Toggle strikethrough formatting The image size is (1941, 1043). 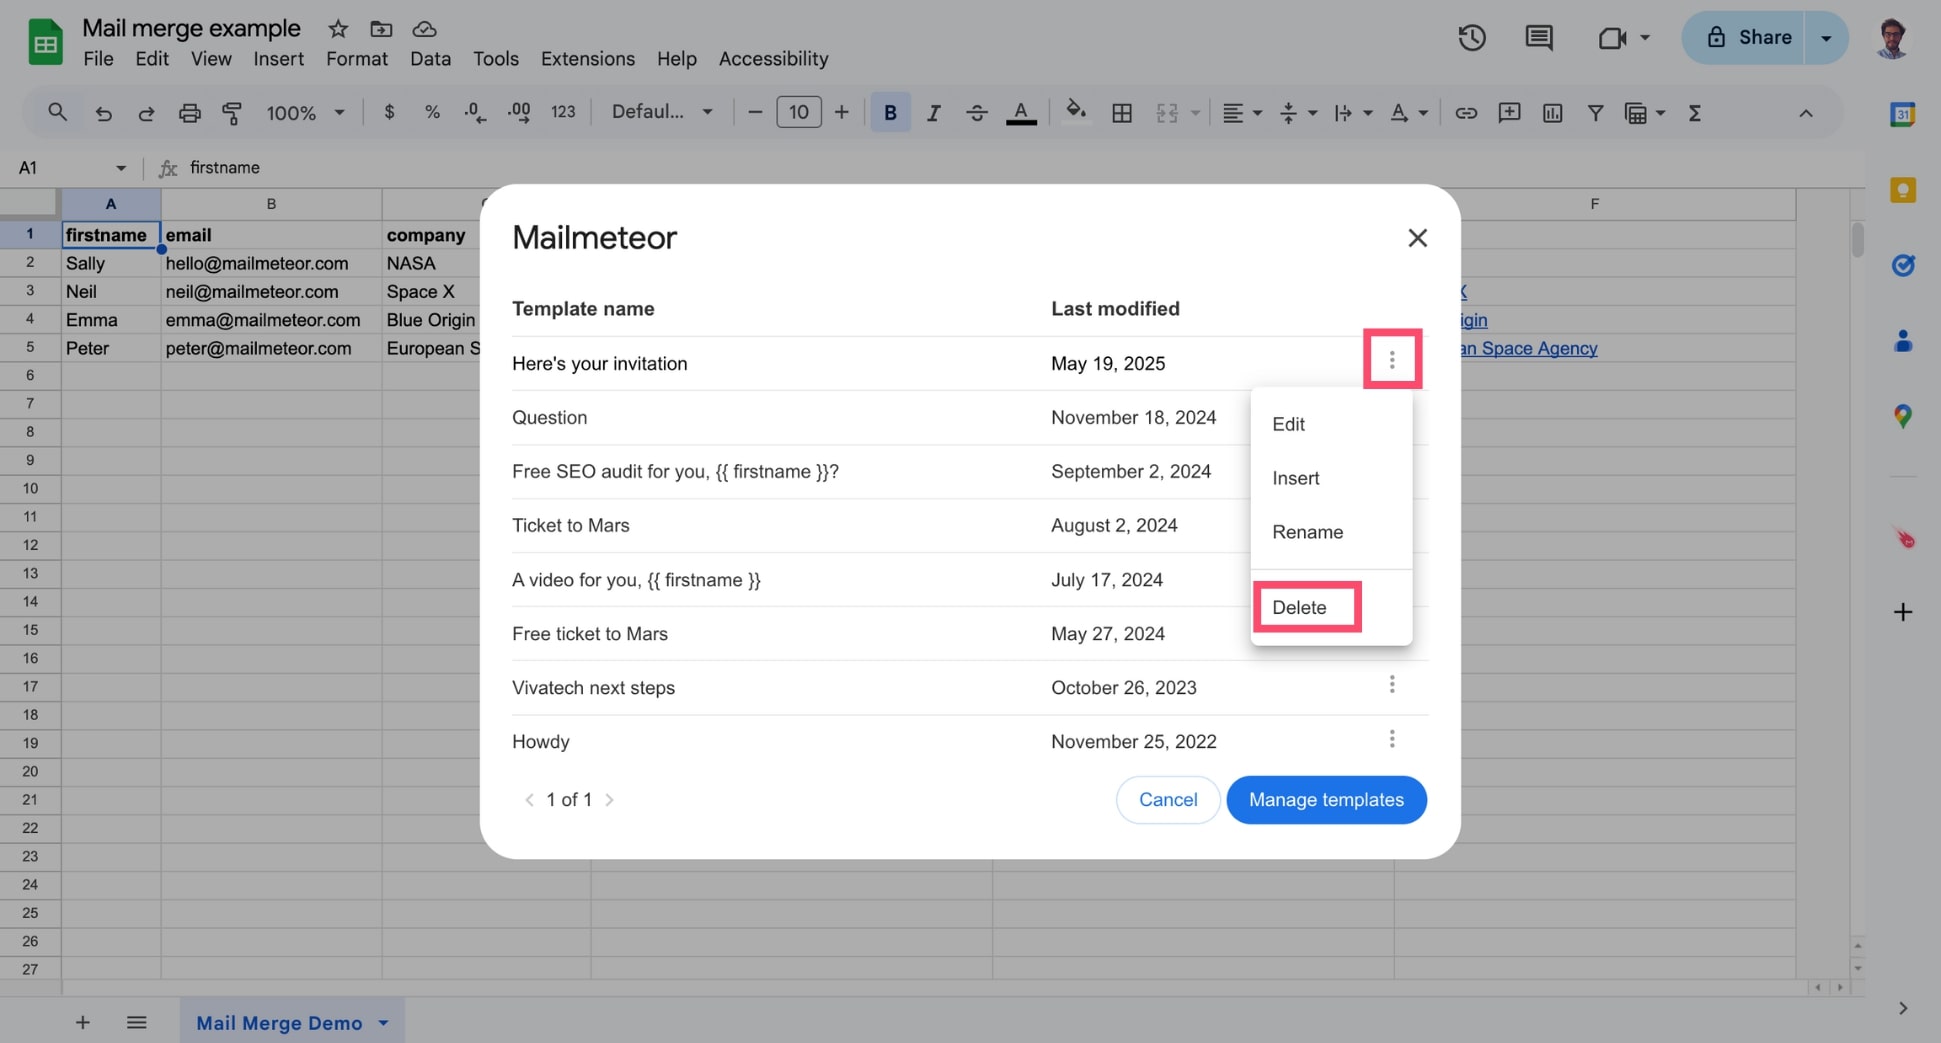pyautogui.click(x=977, y=113)
